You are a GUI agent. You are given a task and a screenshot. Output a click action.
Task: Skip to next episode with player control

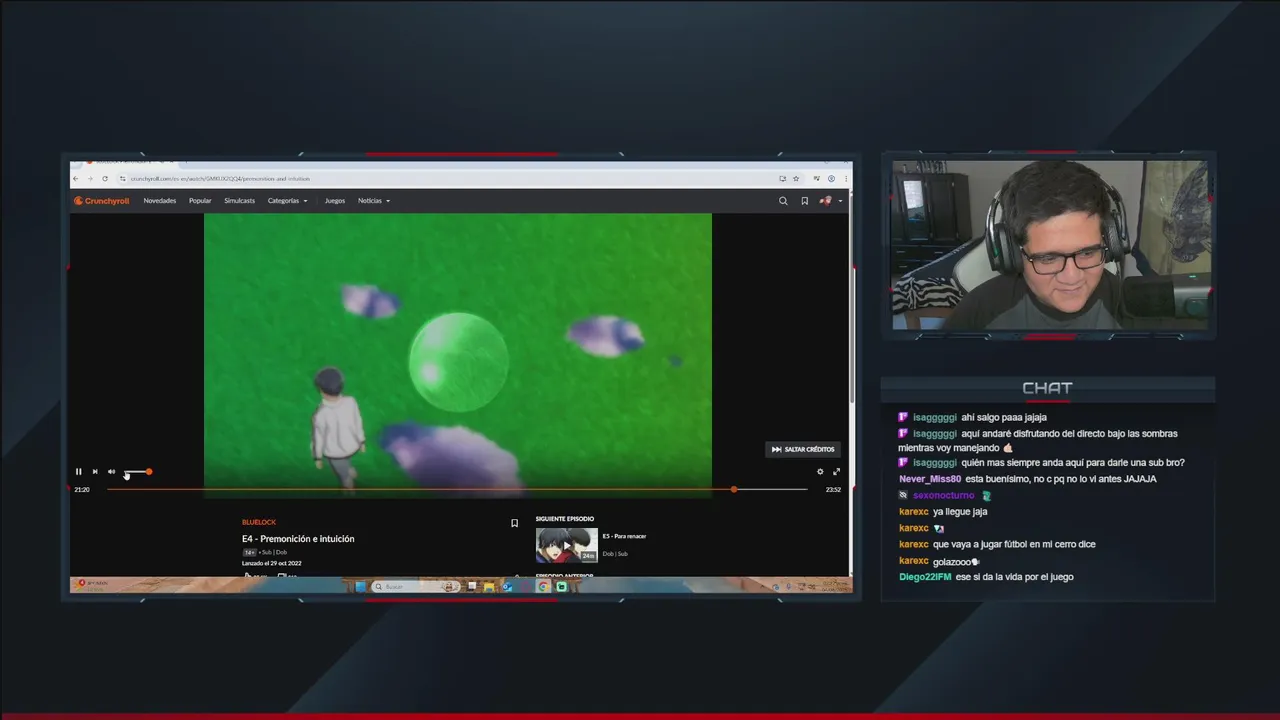[95, 472]
